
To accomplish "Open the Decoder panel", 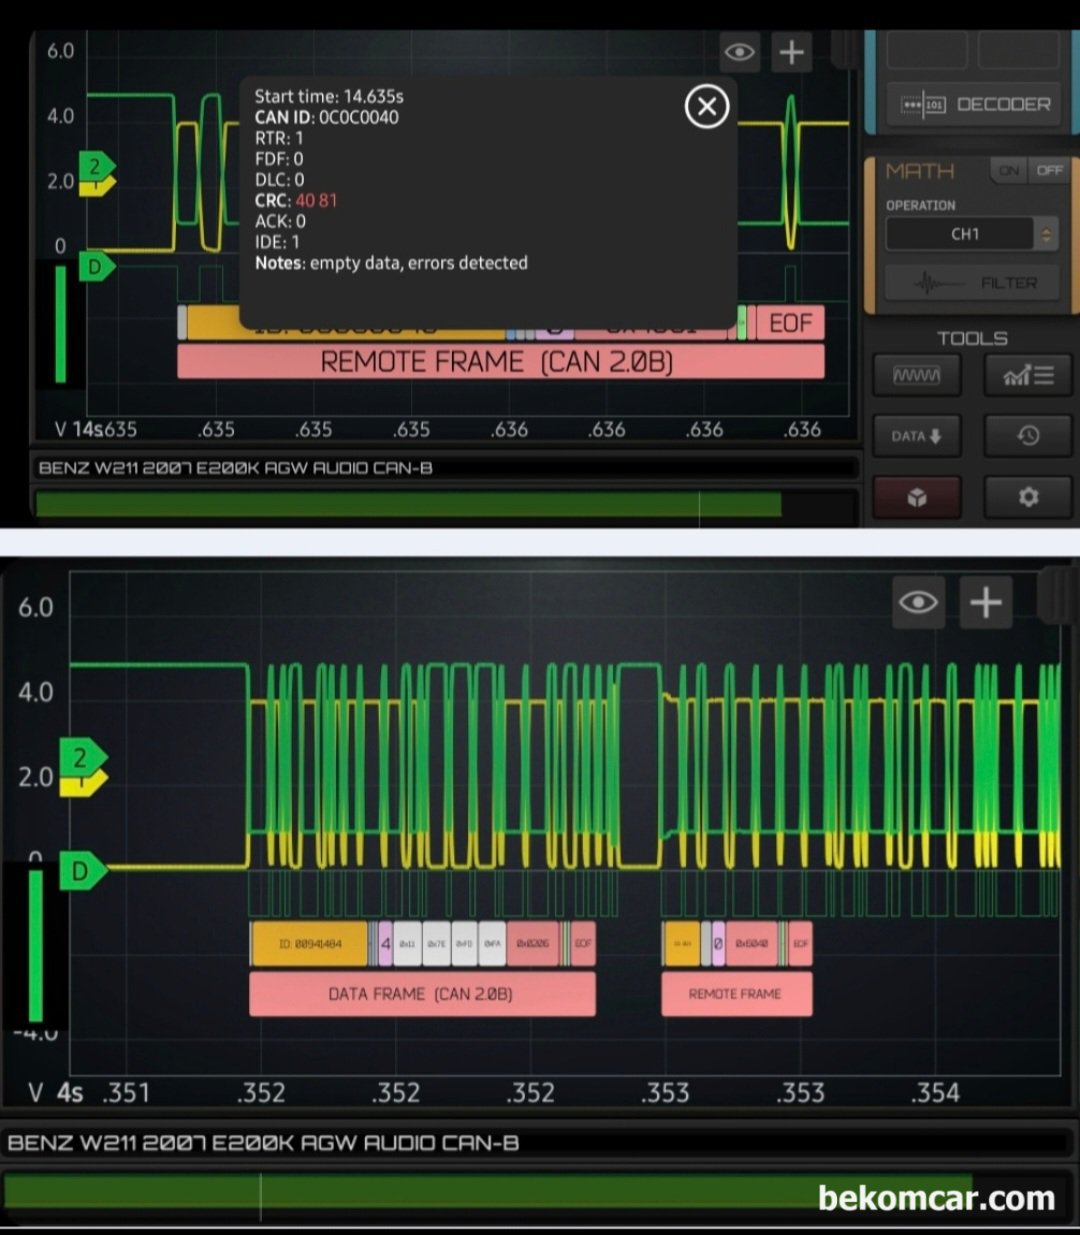I will point(975,104).
